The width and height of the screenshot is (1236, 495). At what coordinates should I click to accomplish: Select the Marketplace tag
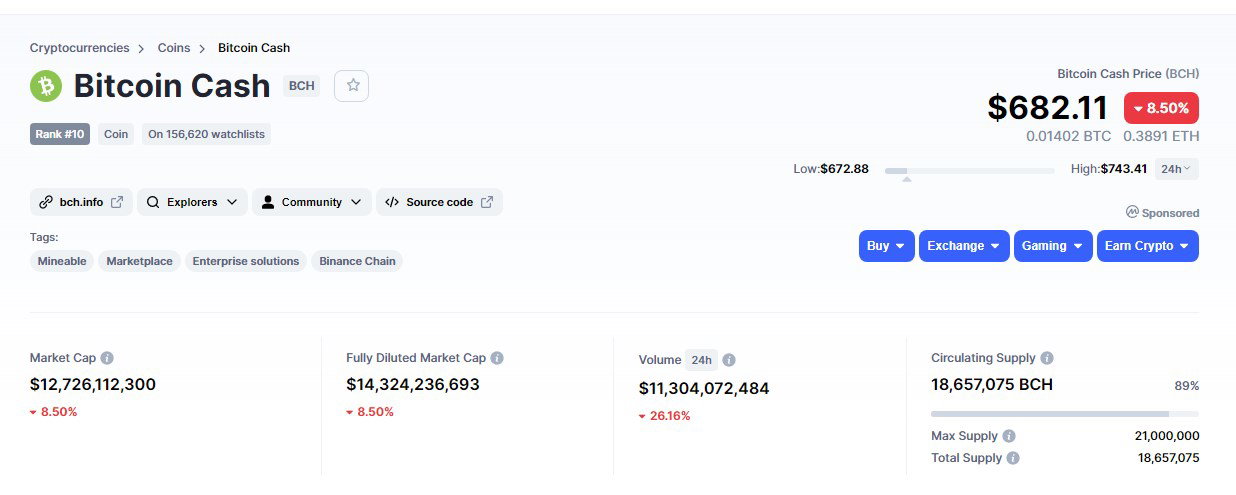point(139,261)
